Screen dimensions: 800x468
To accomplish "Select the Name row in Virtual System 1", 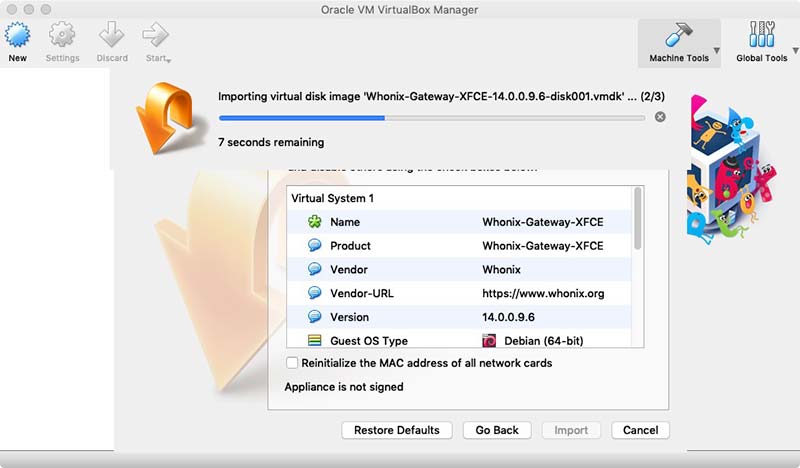I will (460, 222).
